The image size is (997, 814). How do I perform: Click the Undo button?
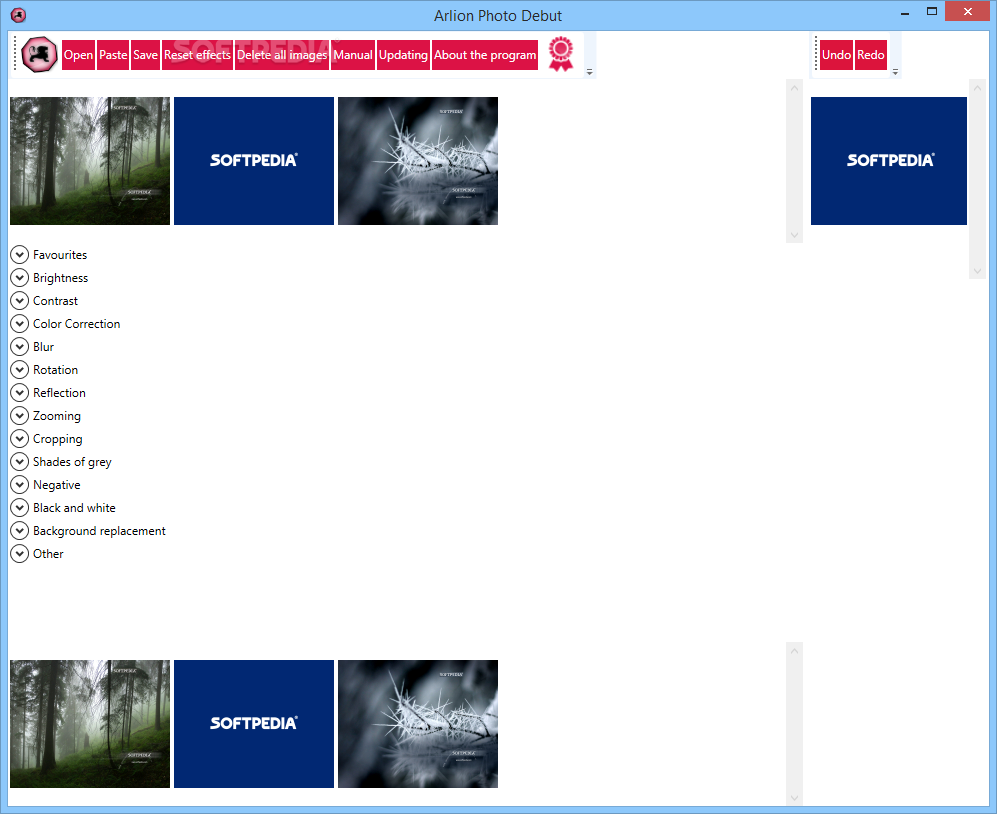coord(836,55)
